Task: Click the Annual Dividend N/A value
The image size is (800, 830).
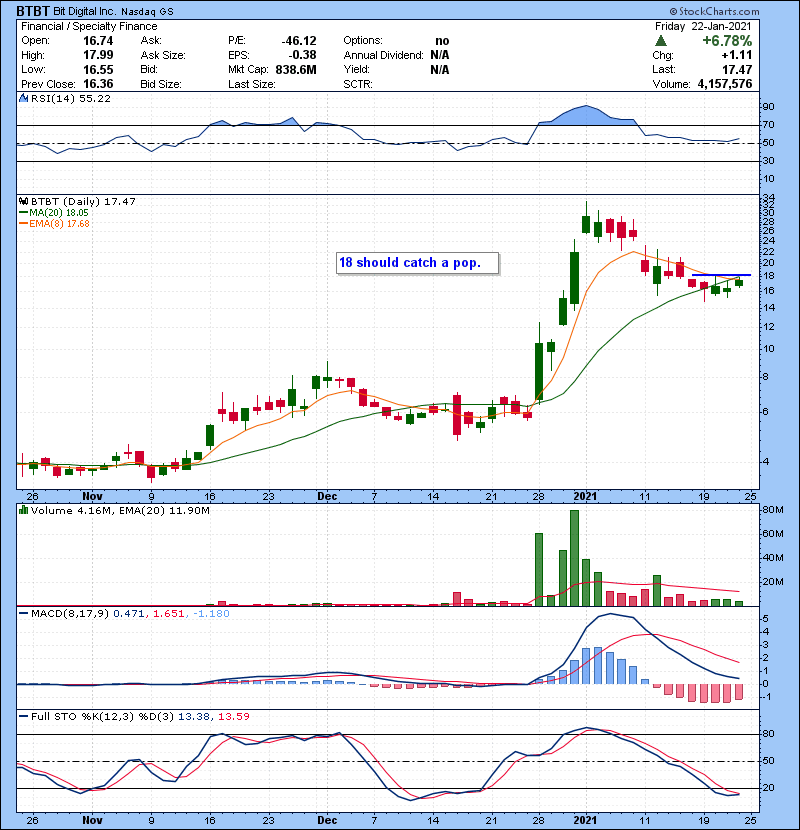Action: 439,55
